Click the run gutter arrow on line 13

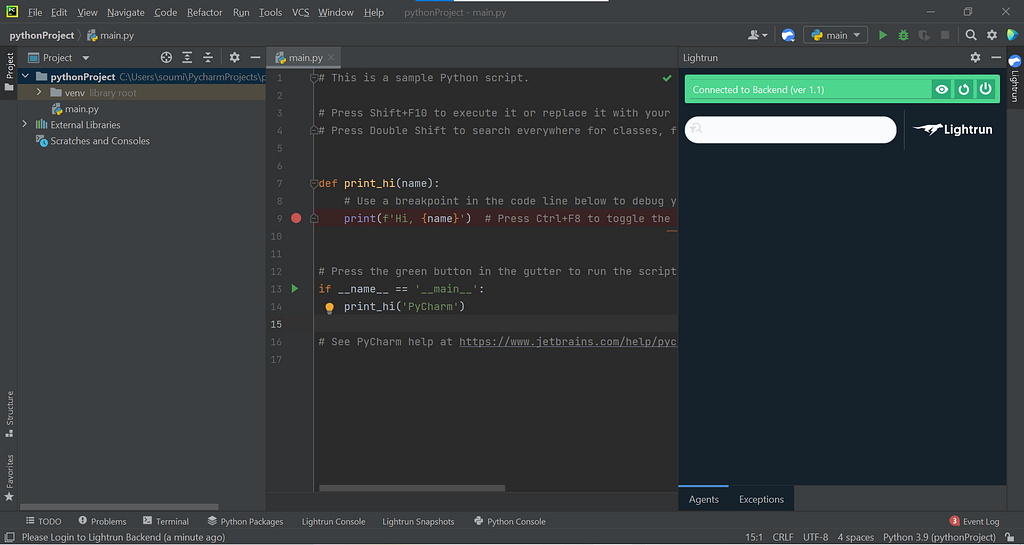pos(295,288)
